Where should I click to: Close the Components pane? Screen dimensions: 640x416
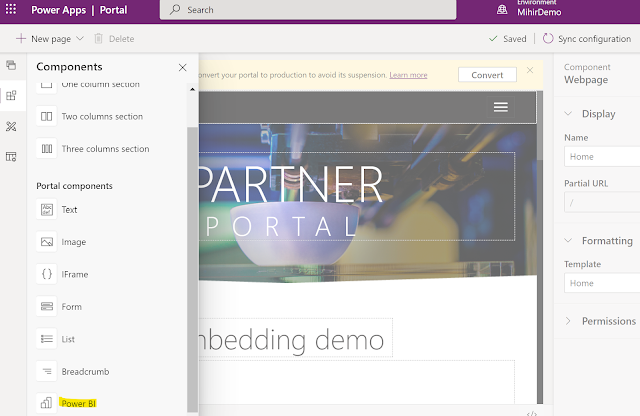click(x=182, y=68)
